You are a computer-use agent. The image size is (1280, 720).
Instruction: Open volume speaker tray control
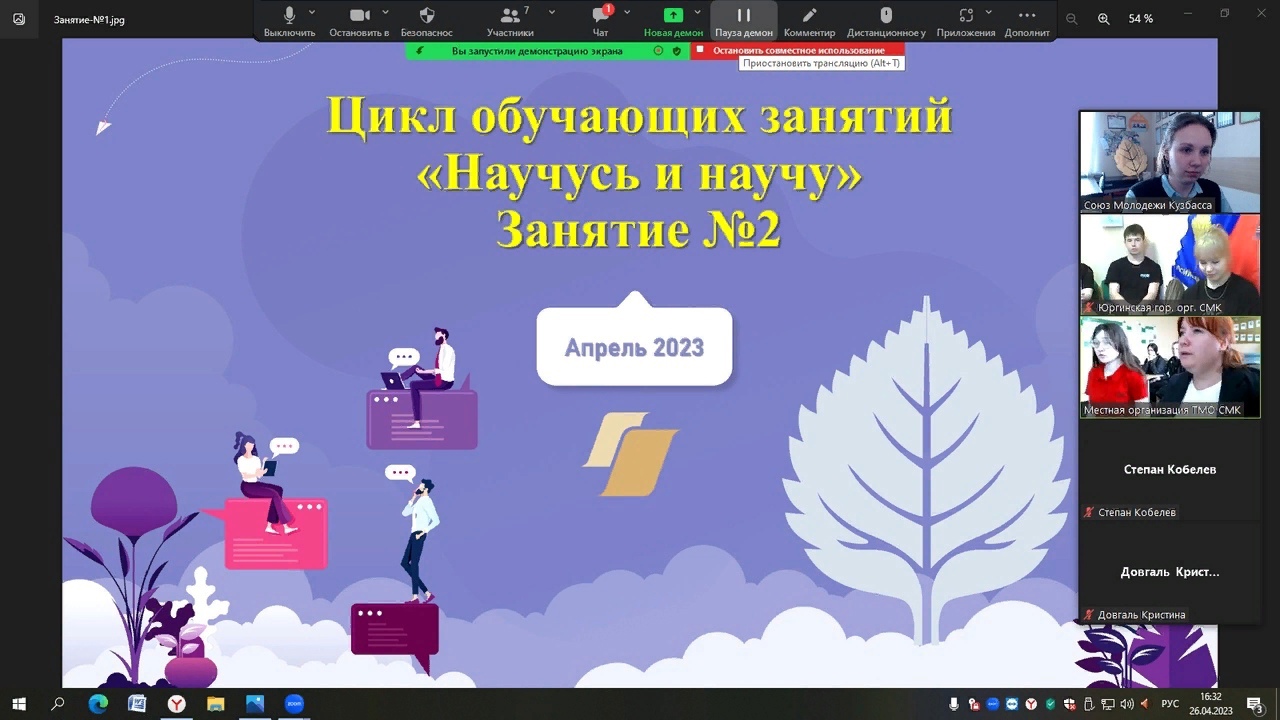[x=1127, y=704]
